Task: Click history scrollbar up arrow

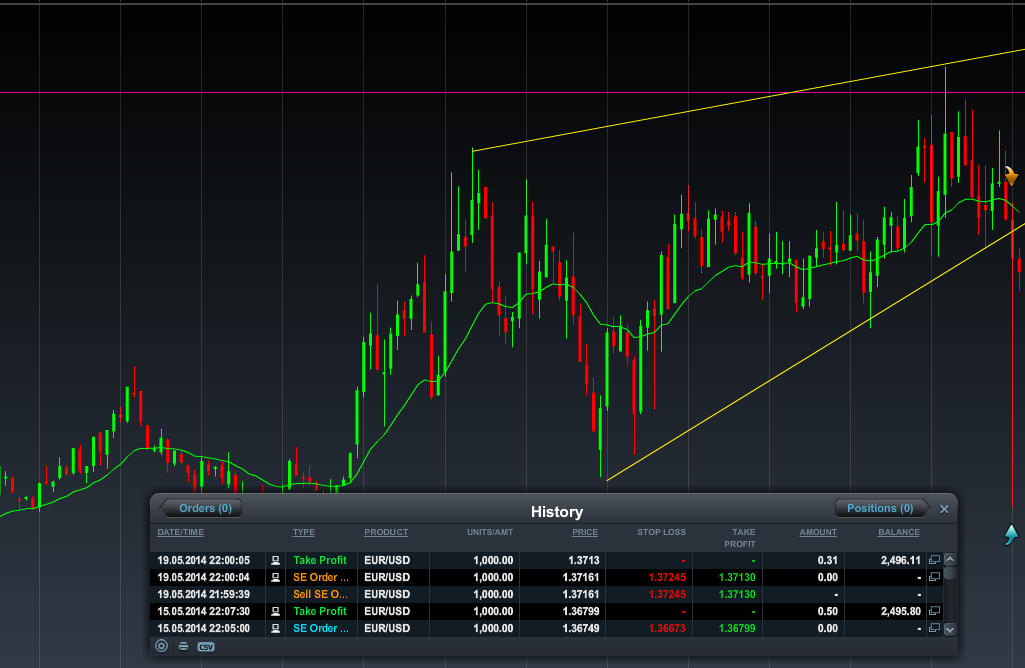Action: pyautogui.click(x=950, y=559)
